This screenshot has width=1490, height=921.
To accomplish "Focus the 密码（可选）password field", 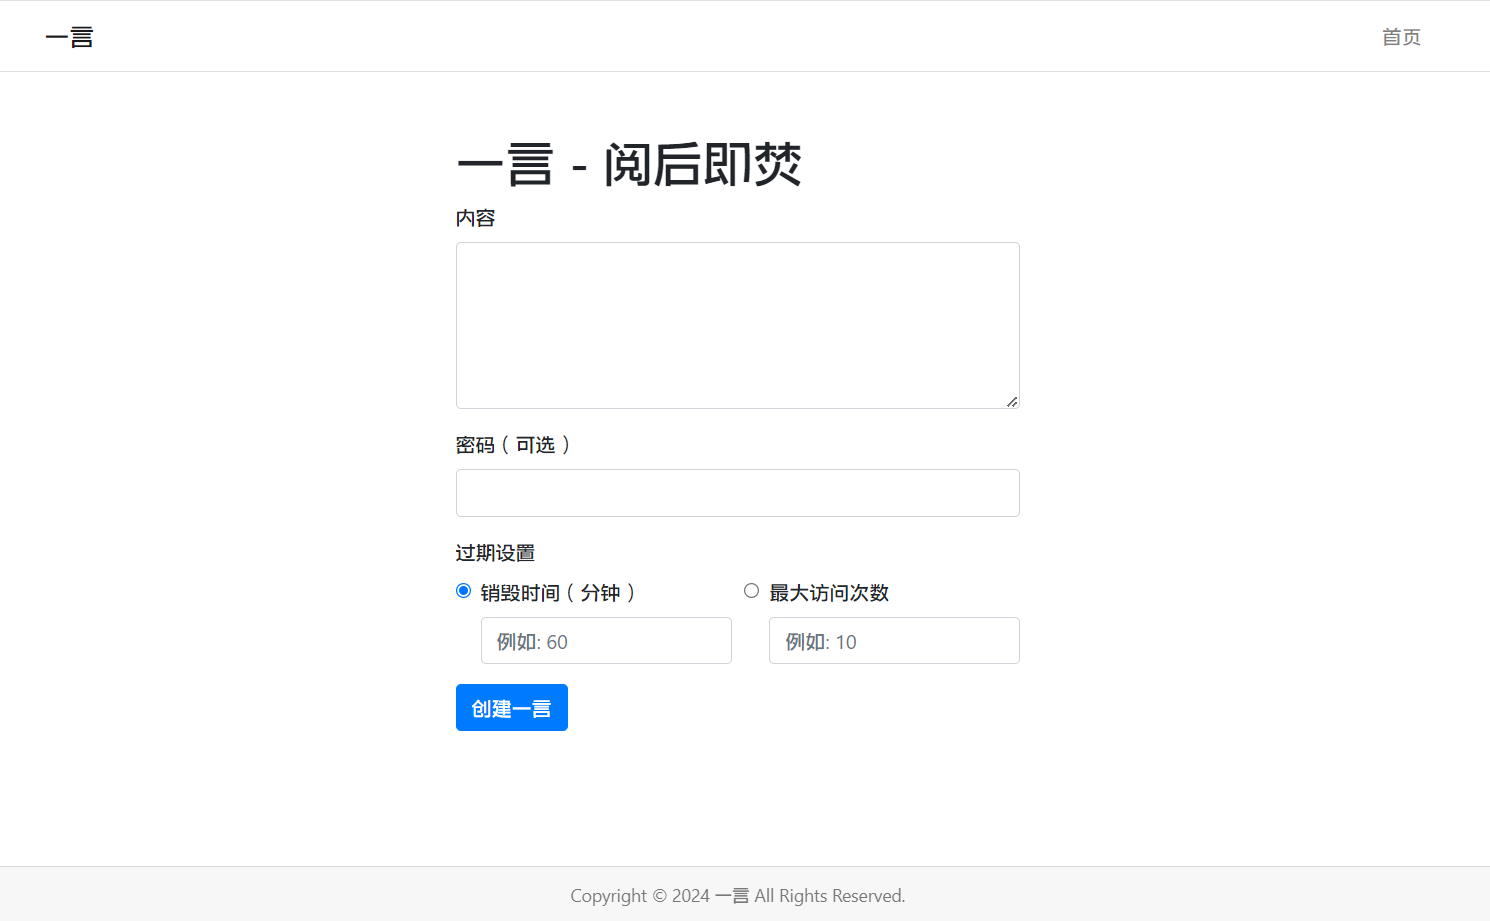I will [737, 493].
